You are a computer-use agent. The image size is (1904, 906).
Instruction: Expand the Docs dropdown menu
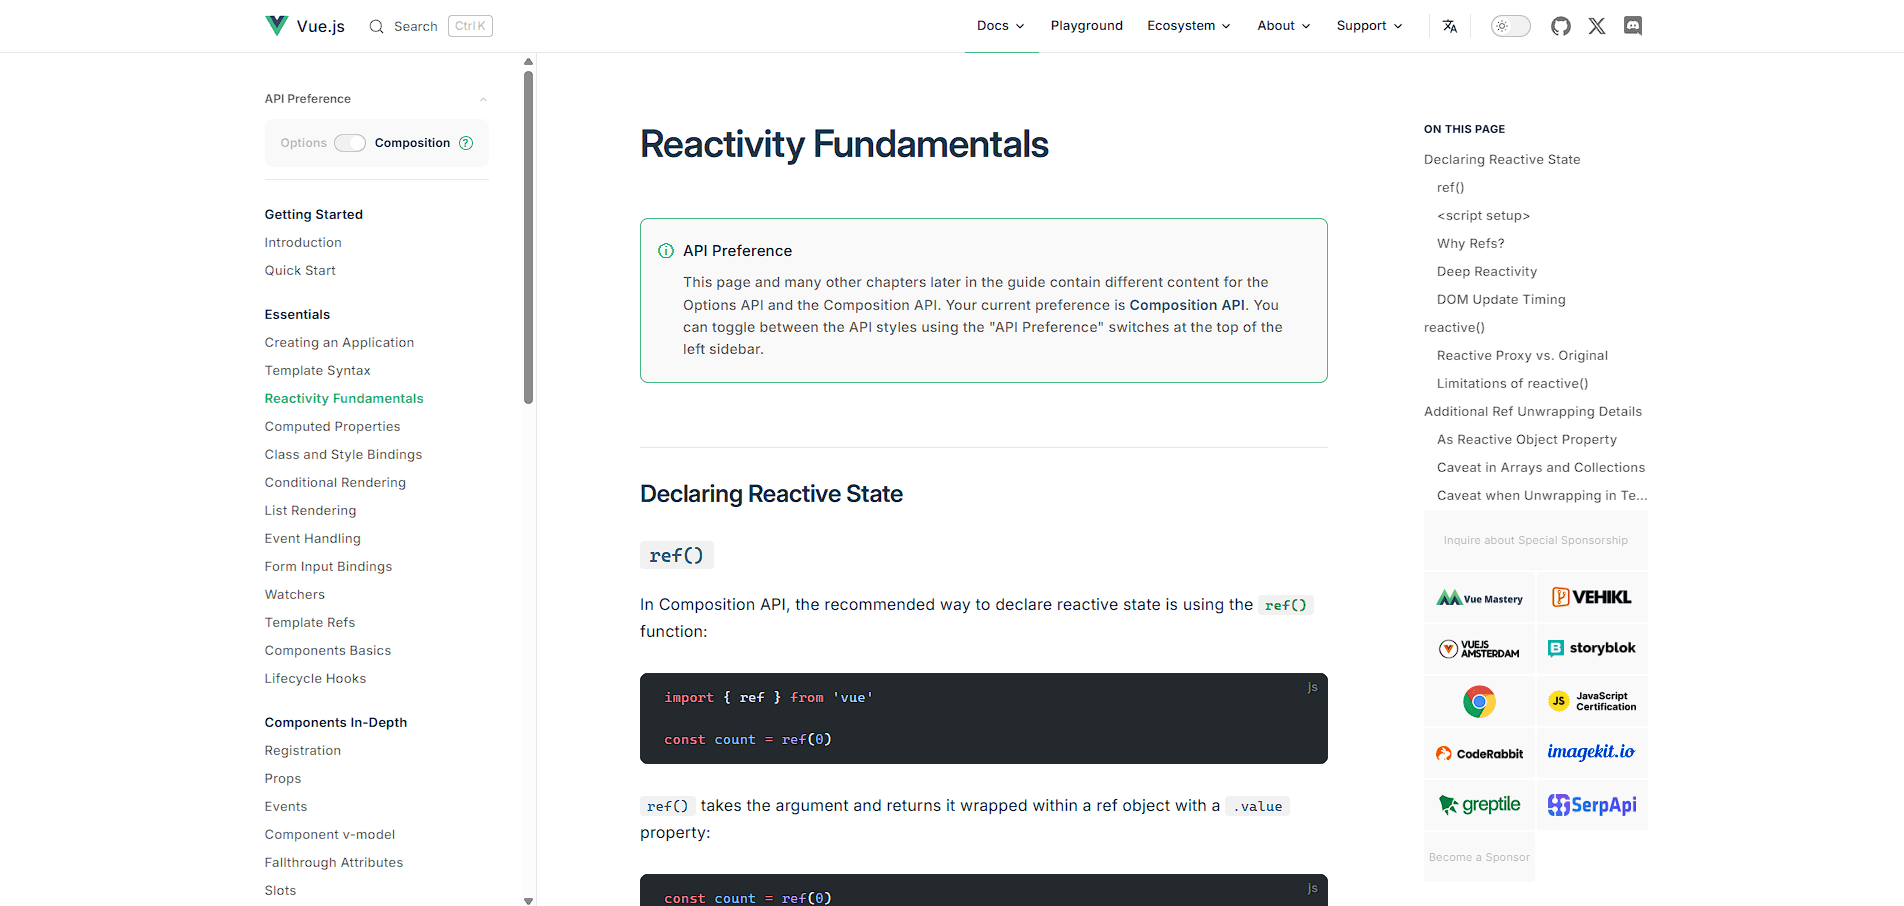click(1001, 26)
